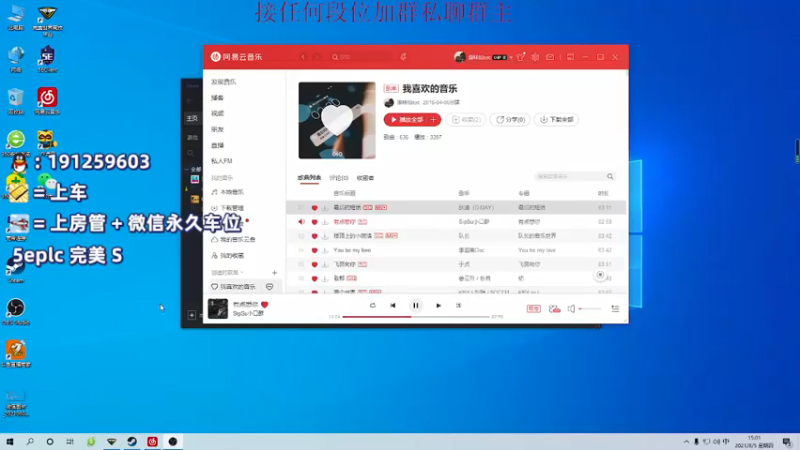
Task: Switch to mini player mode icon
Action: (x=570, y=57)
